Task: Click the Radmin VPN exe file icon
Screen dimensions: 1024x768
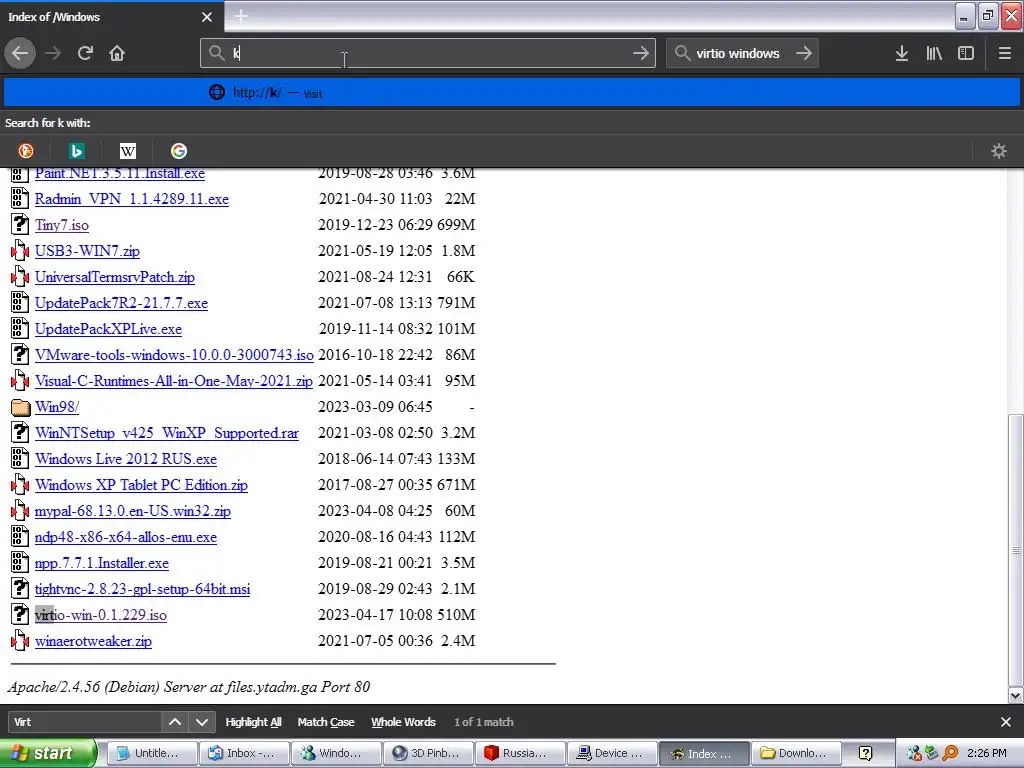Action: (20, 199)
